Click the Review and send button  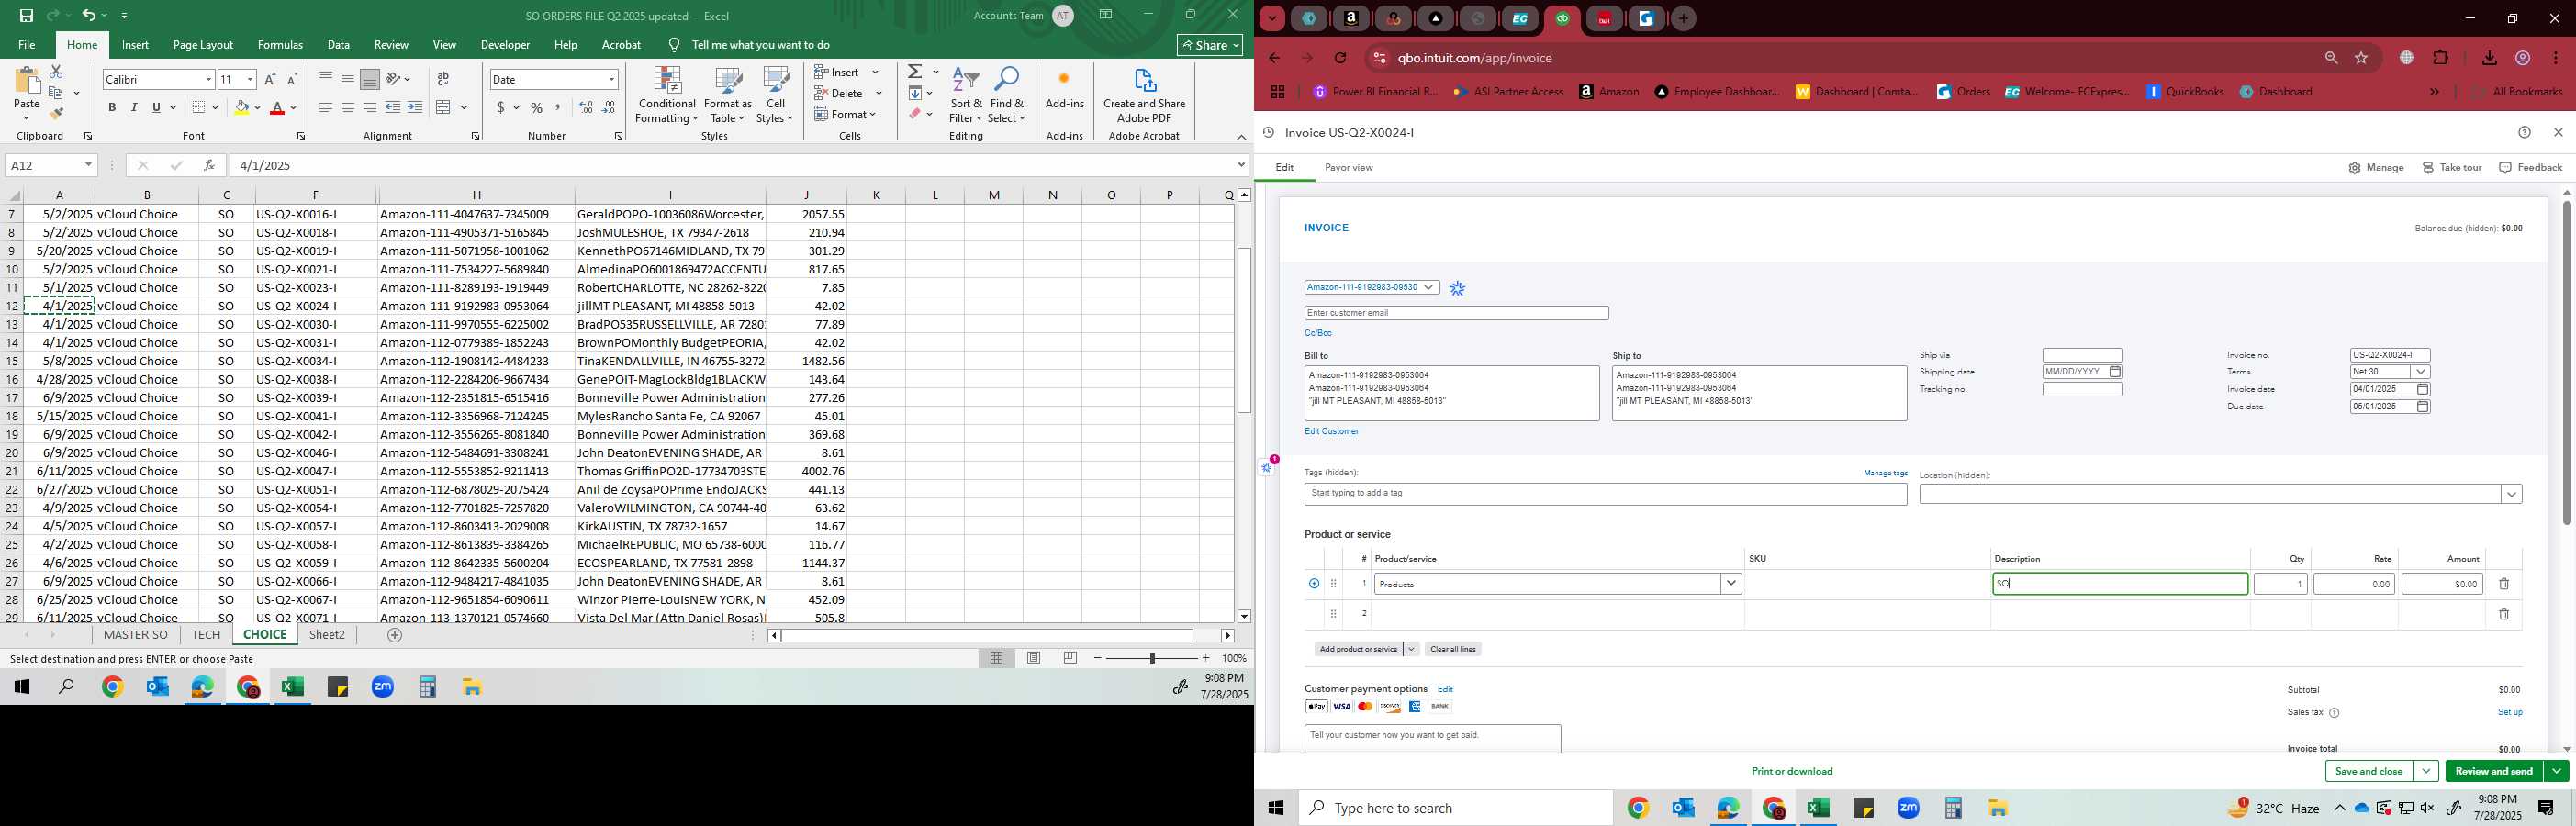point(2494,771)
